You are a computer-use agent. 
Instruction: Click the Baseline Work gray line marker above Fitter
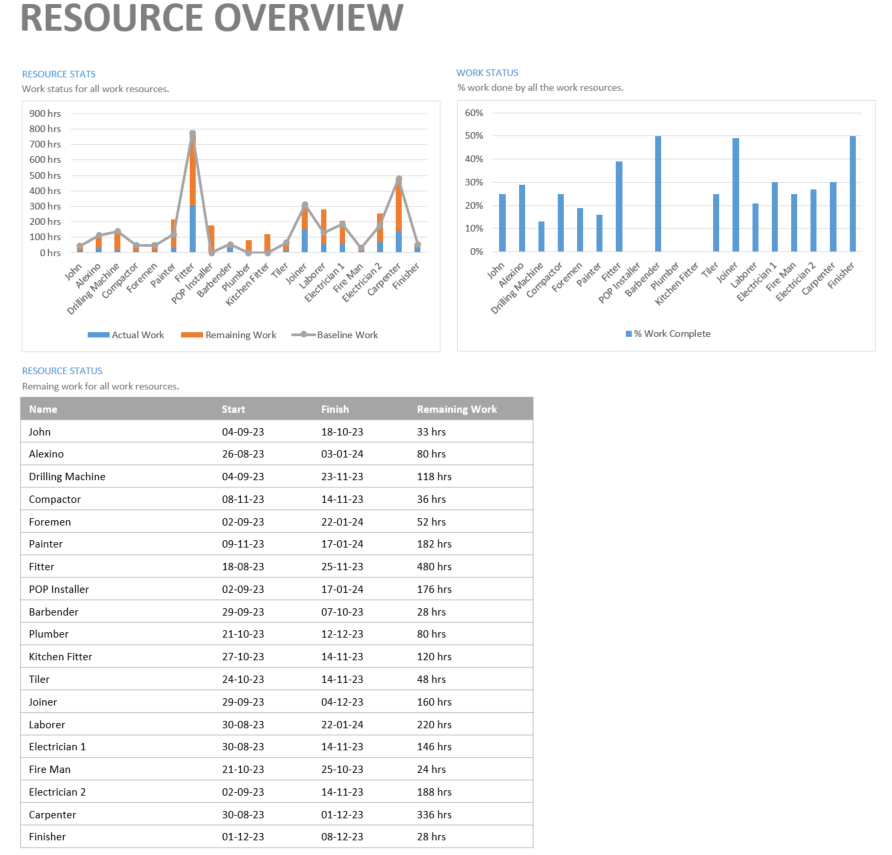[x=192, y=133]
